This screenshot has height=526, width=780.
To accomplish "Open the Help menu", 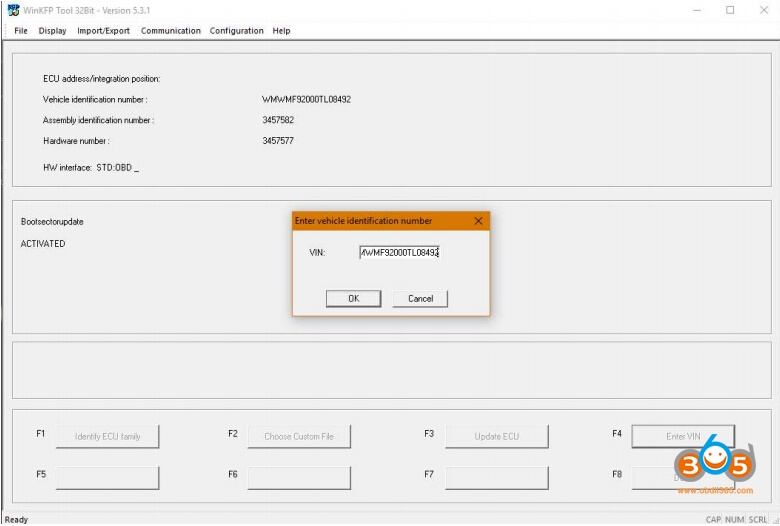I will pyautogui.click(x=282, y=31).
